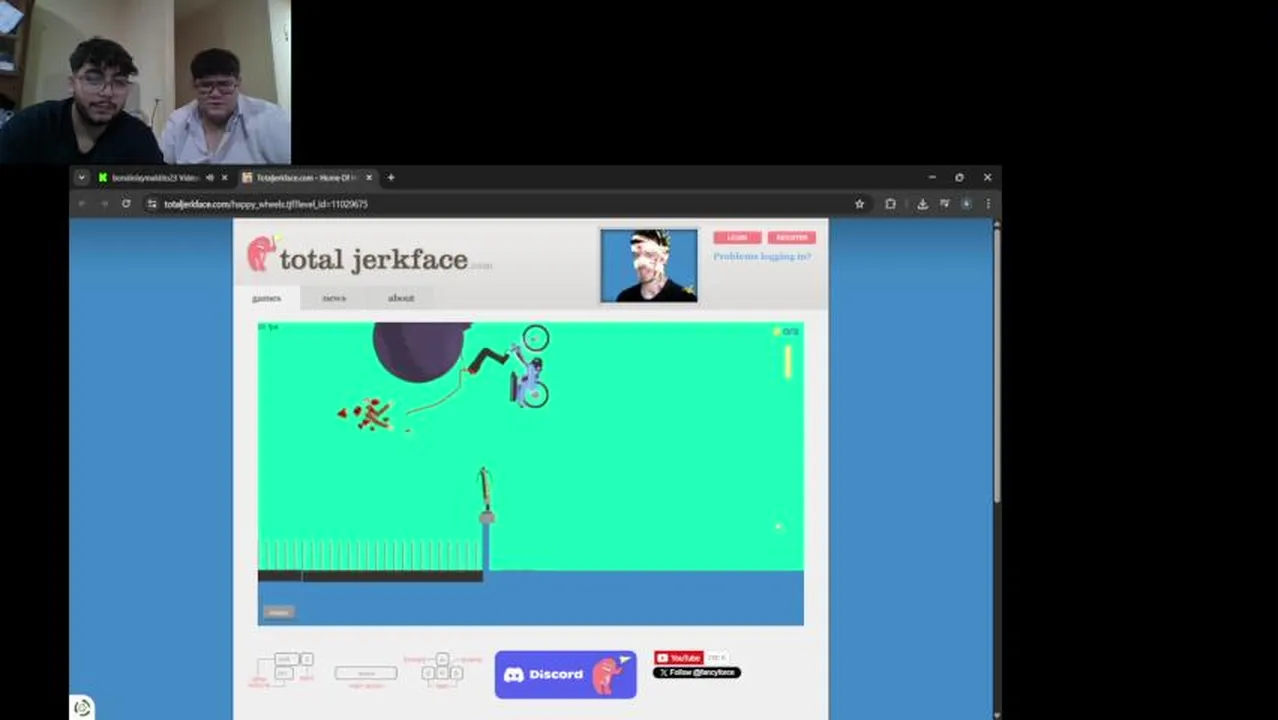Click the X Follow @fancyforce button
Screen dimensions: 1278x720
tap(697, 672)
